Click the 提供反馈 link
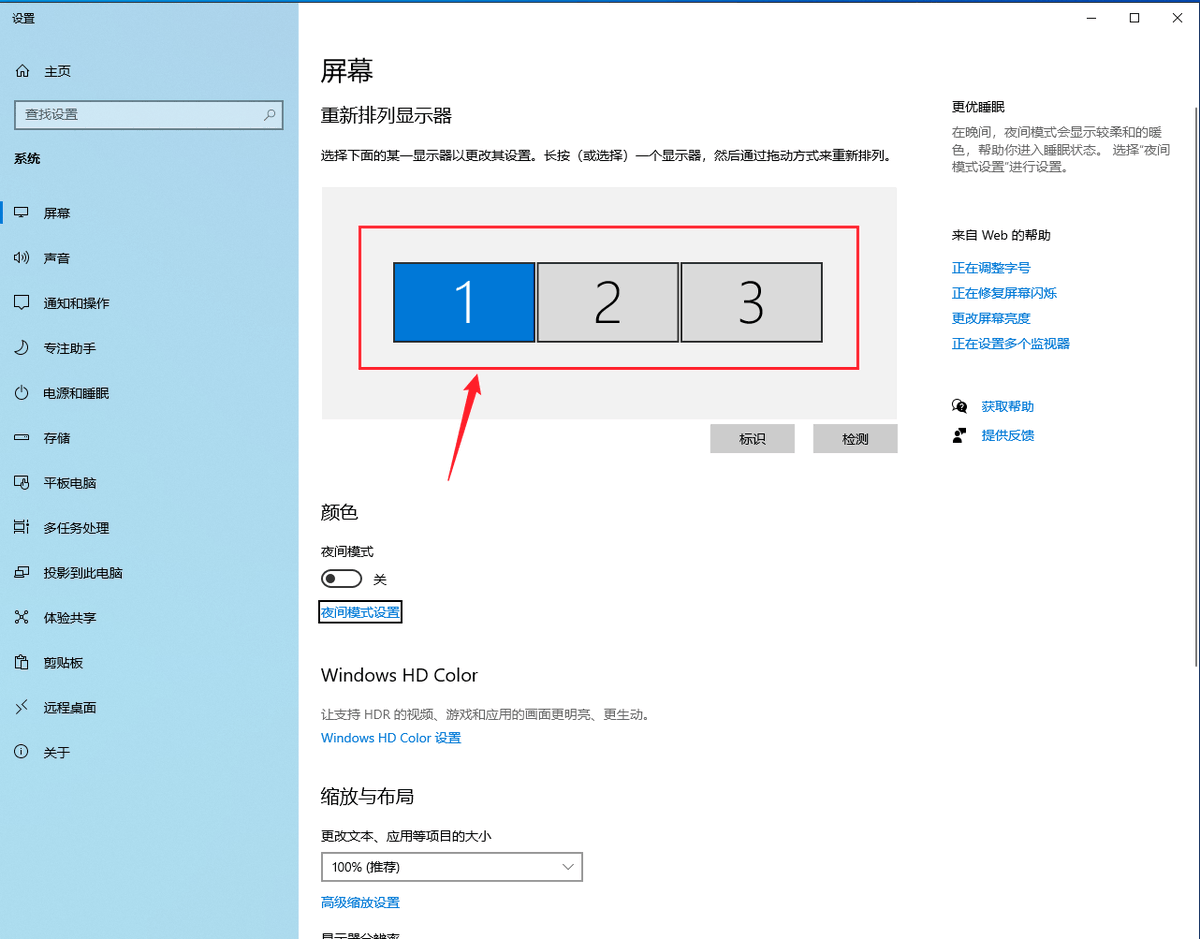1200x939 pixels. (x=1008, y=435)
